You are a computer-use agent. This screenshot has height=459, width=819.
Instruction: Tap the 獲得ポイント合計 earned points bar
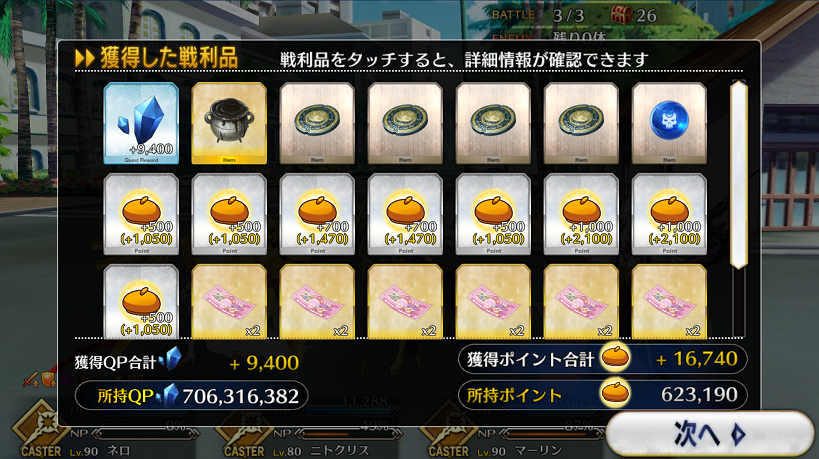click(x=603, y=359)
